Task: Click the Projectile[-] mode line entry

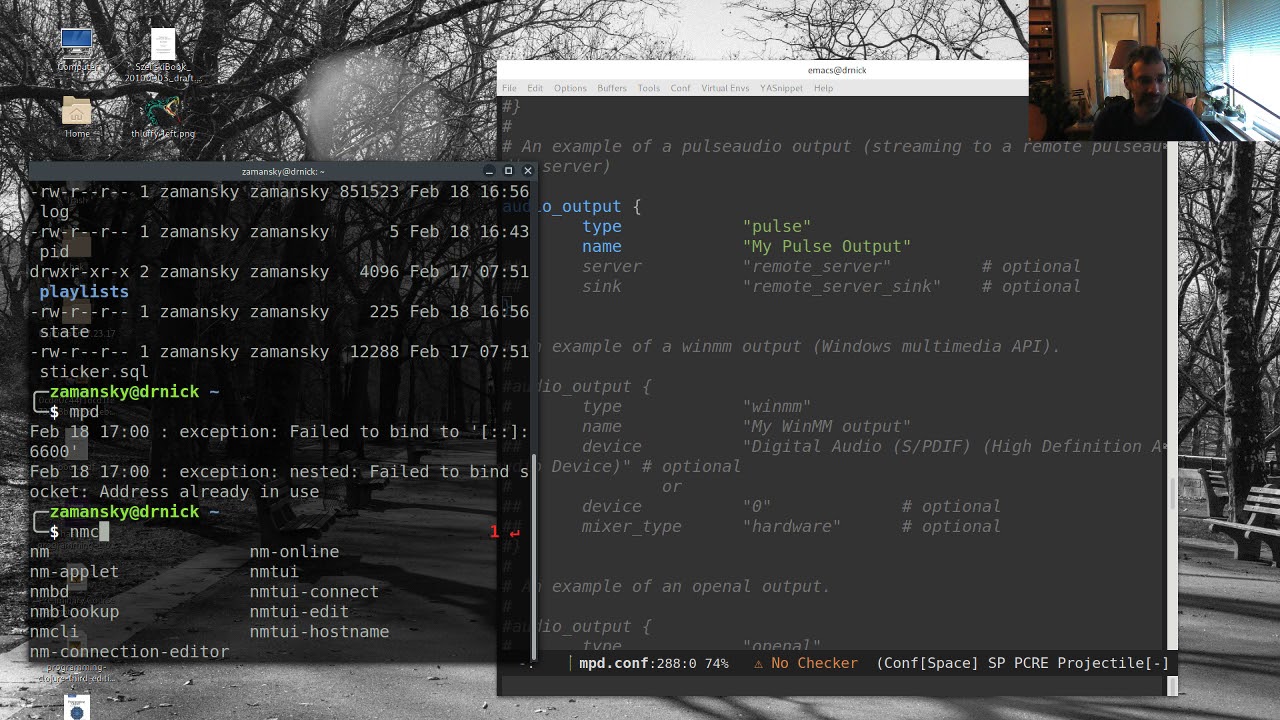Action: point(1113,663)
